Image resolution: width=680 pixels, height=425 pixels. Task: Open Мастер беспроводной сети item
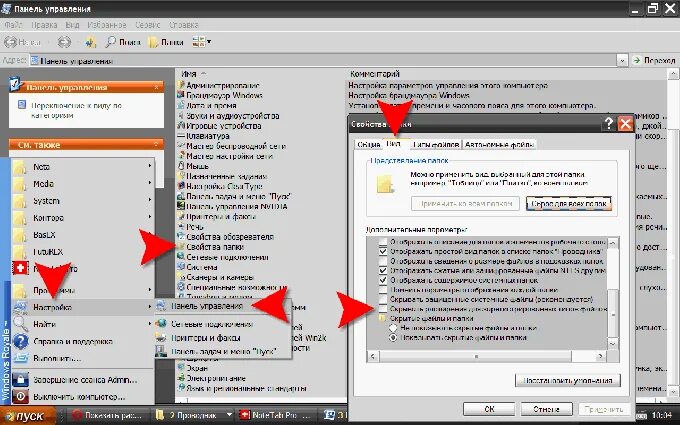click(235, 146)
